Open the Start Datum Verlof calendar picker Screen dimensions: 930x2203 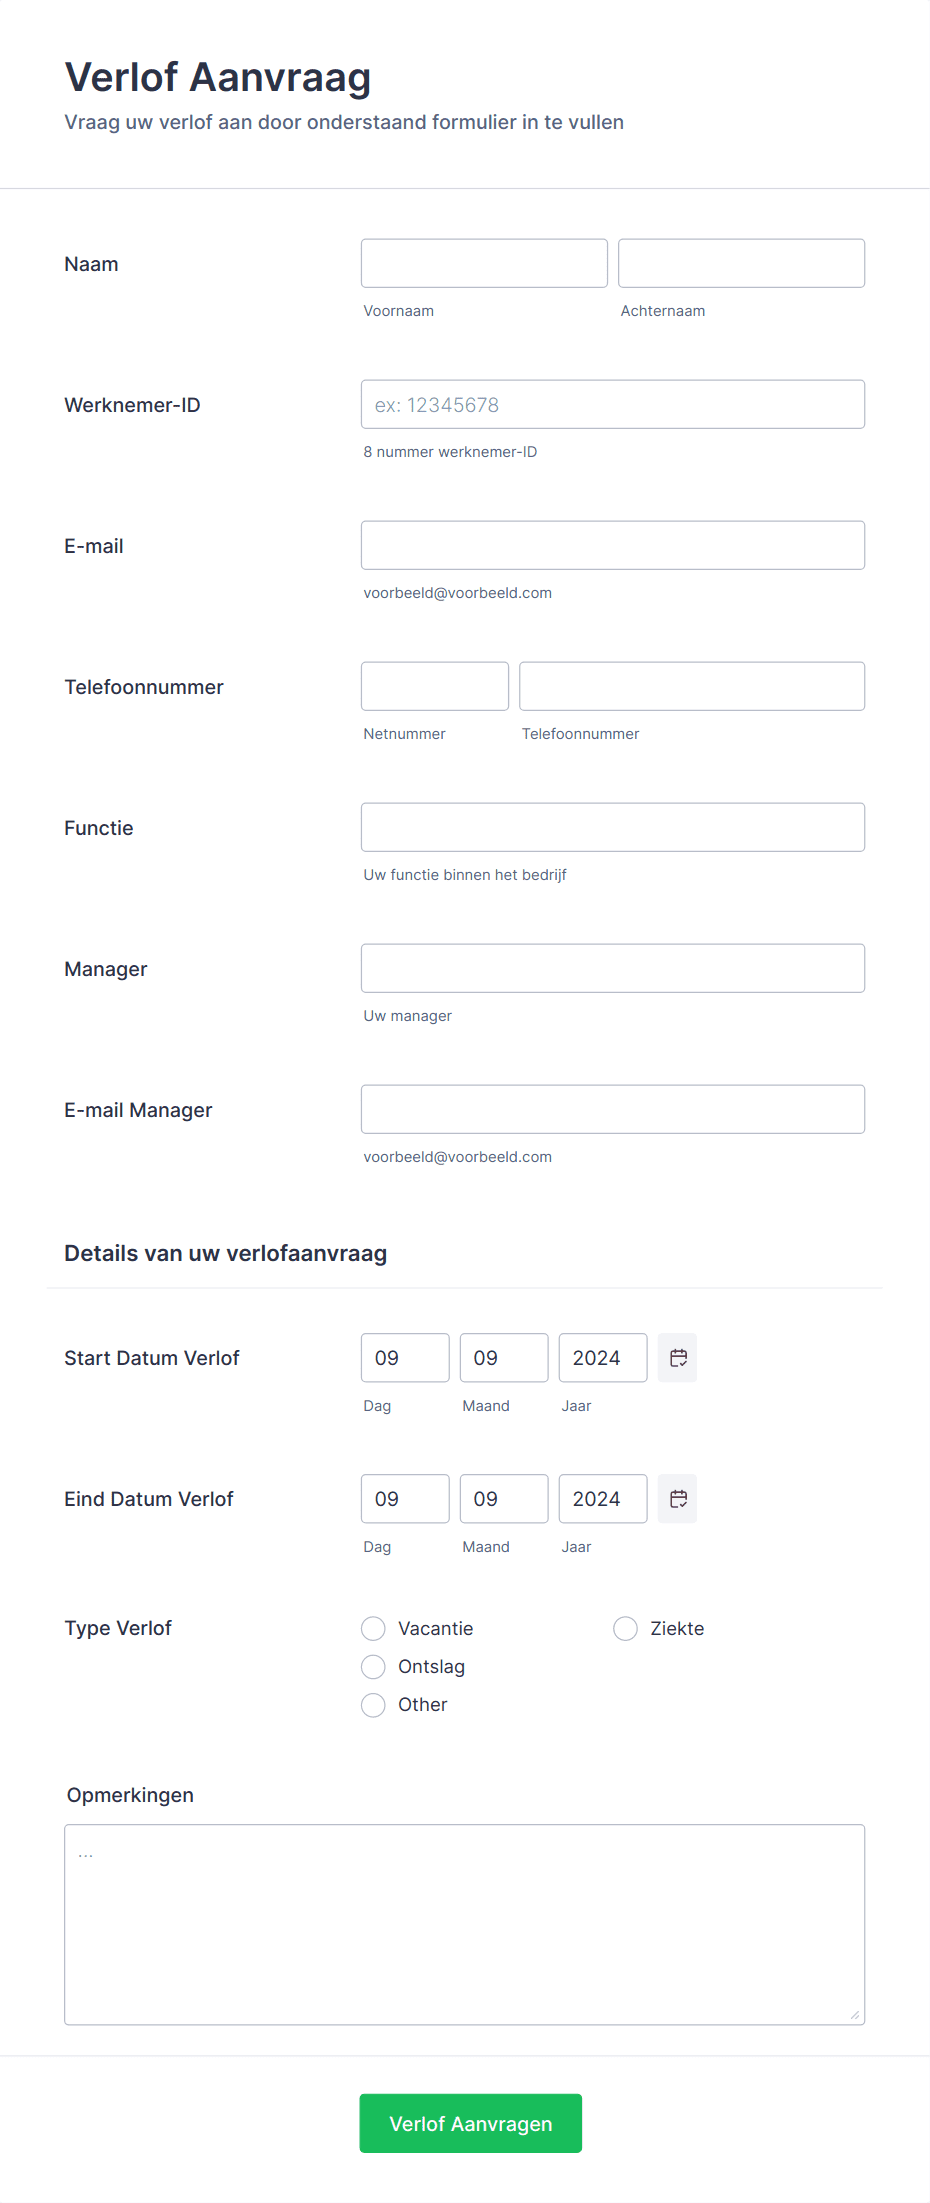677,1357
